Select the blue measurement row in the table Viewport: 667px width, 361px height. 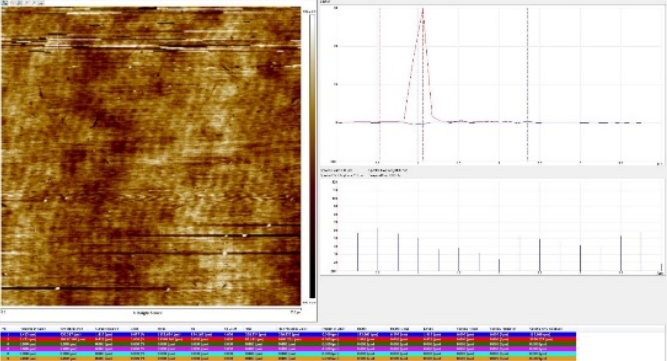[x=288, y=335]
